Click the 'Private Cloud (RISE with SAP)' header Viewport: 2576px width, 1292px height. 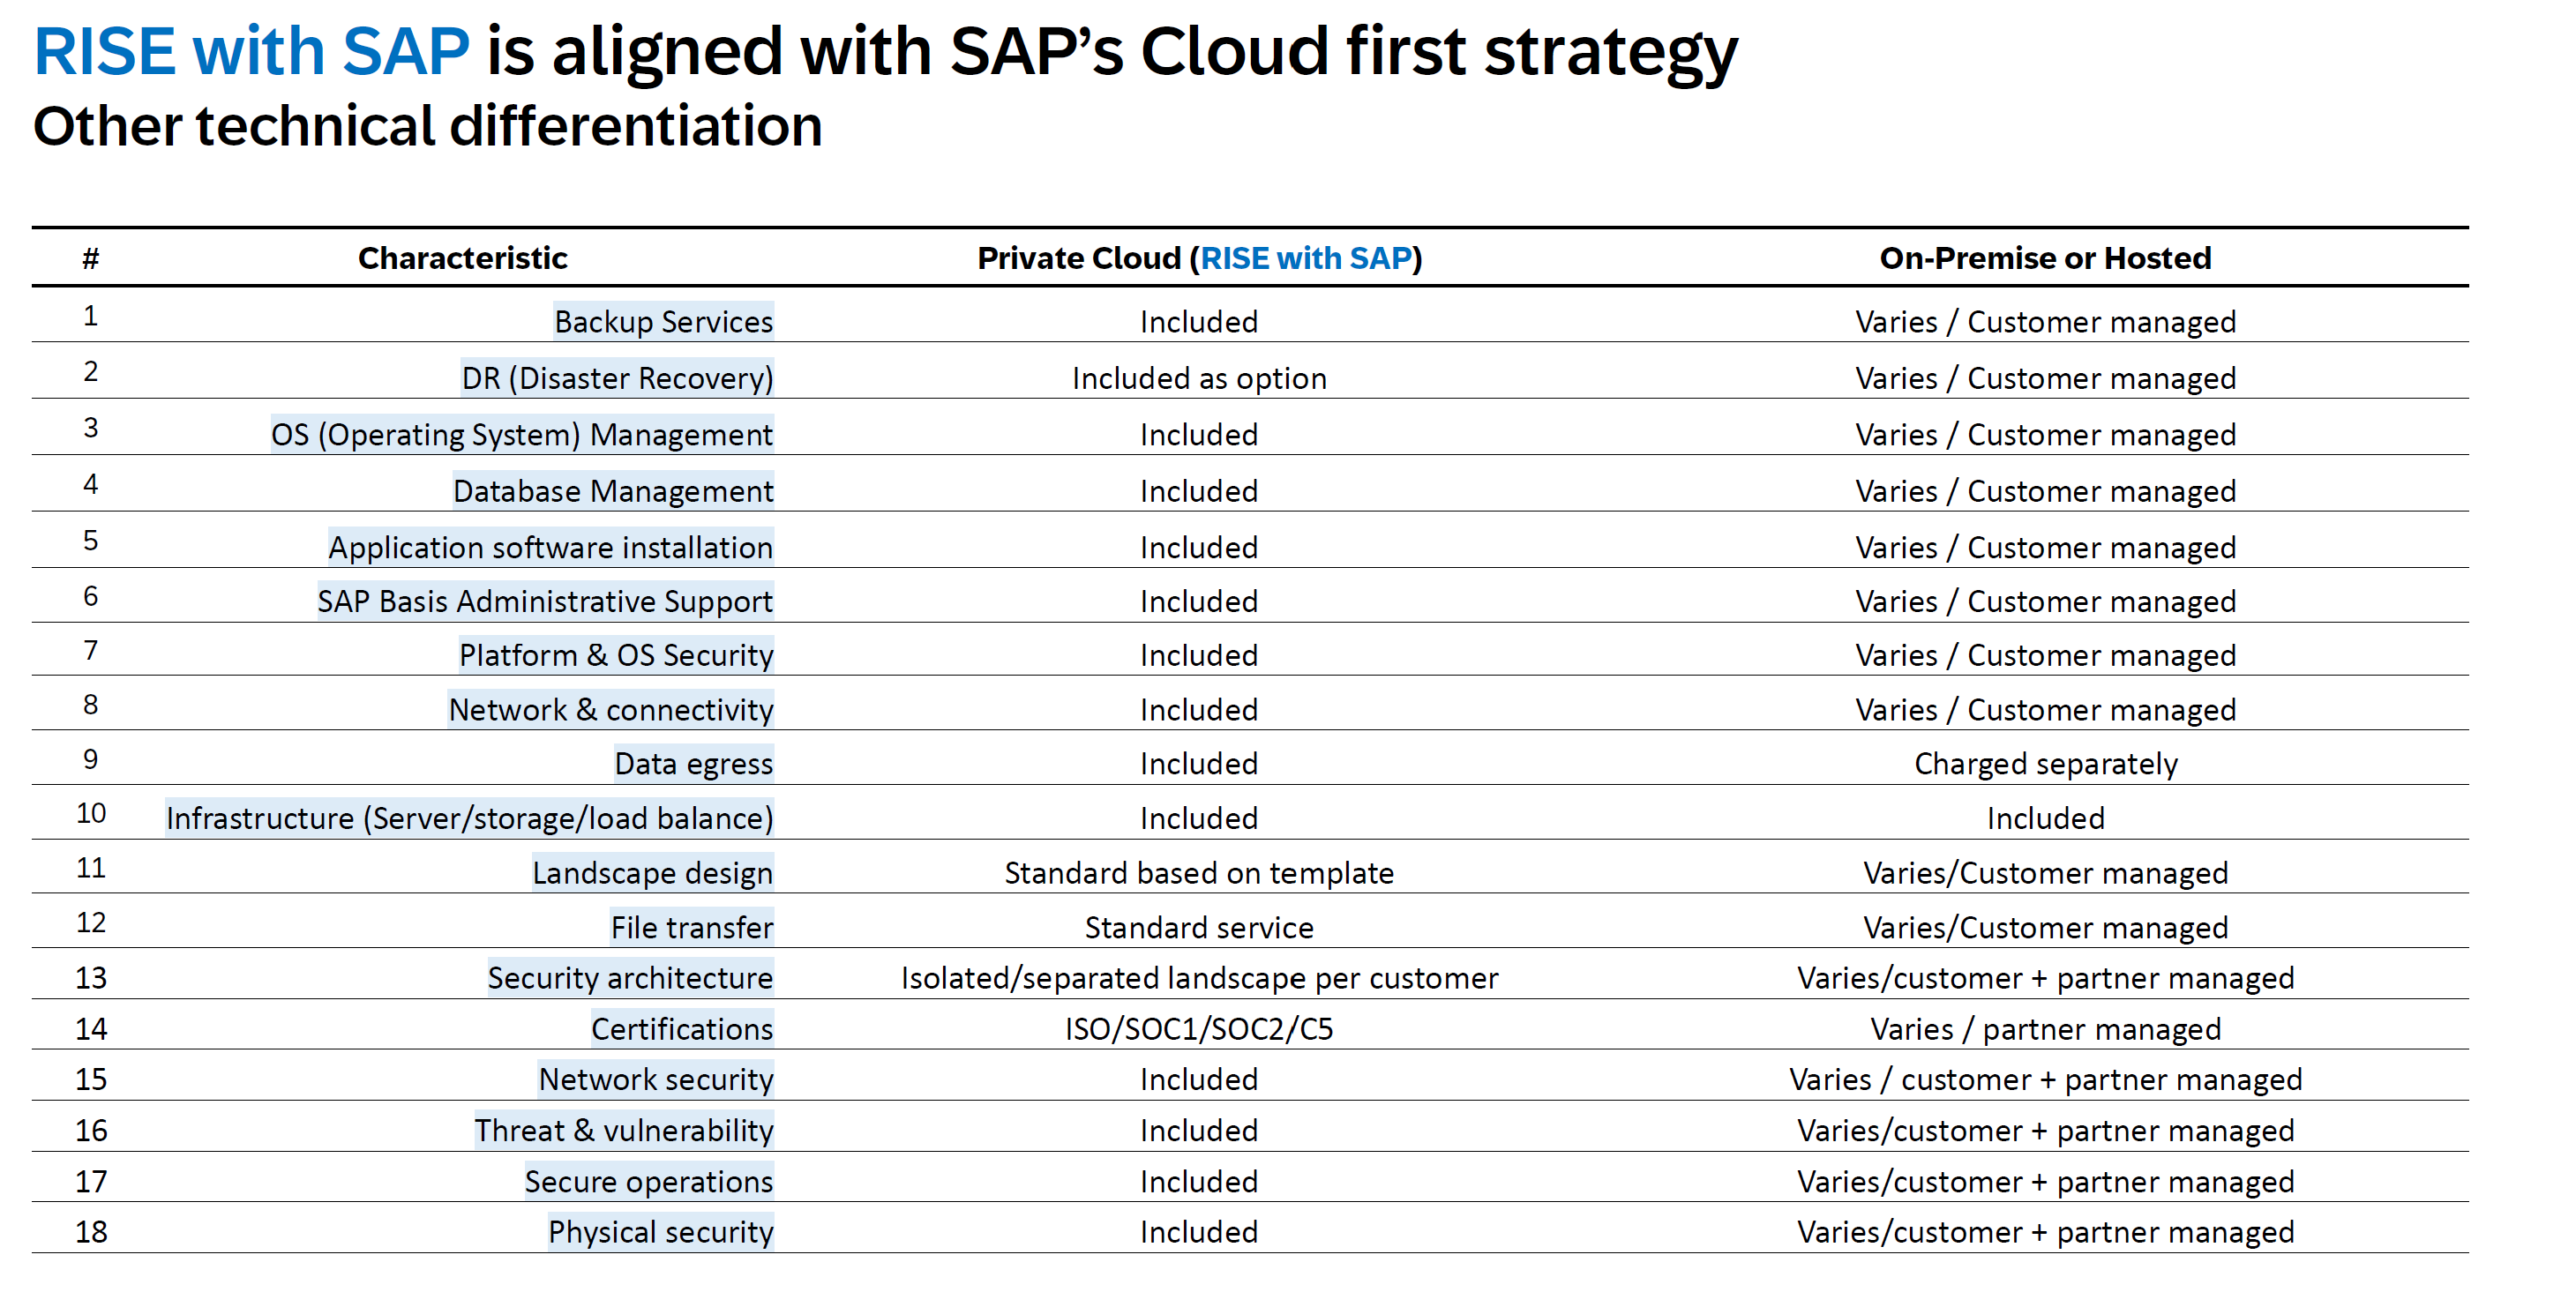pos(1198,258)
